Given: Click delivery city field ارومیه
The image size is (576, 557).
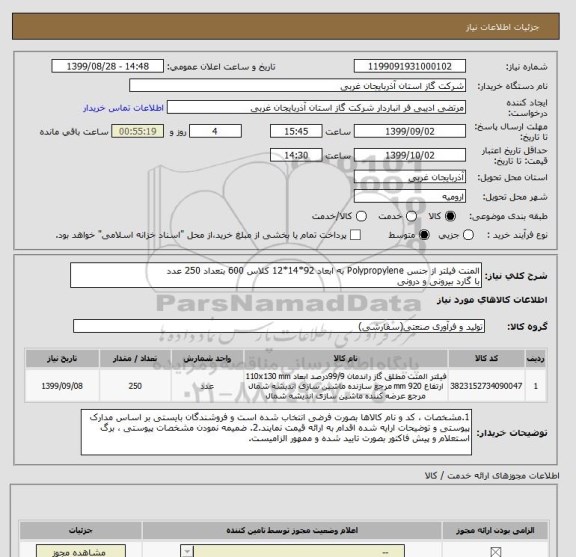Looking at the screenshot, I should tap(410, 197).
